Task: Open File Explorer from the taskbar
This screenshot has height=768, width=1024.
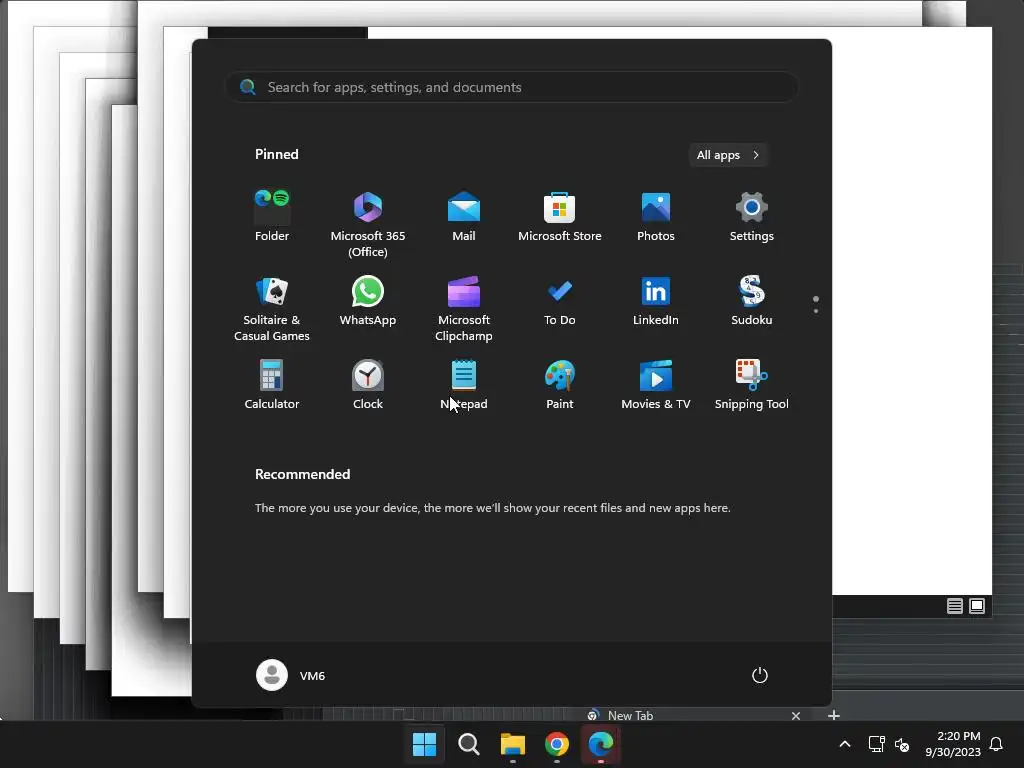Action: (513, 744)
